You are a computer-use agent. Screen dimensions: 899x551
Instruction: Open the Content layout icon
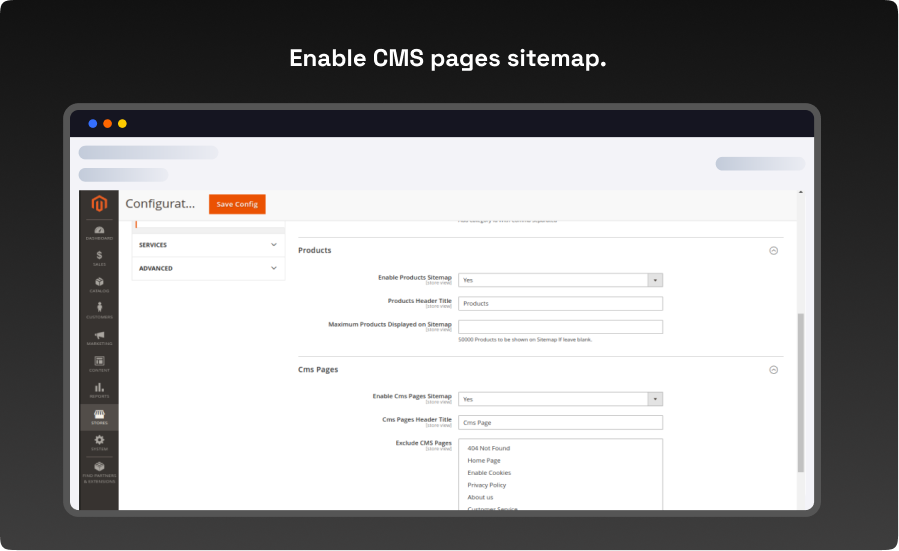pyautogui.click(x=99, y=363)
